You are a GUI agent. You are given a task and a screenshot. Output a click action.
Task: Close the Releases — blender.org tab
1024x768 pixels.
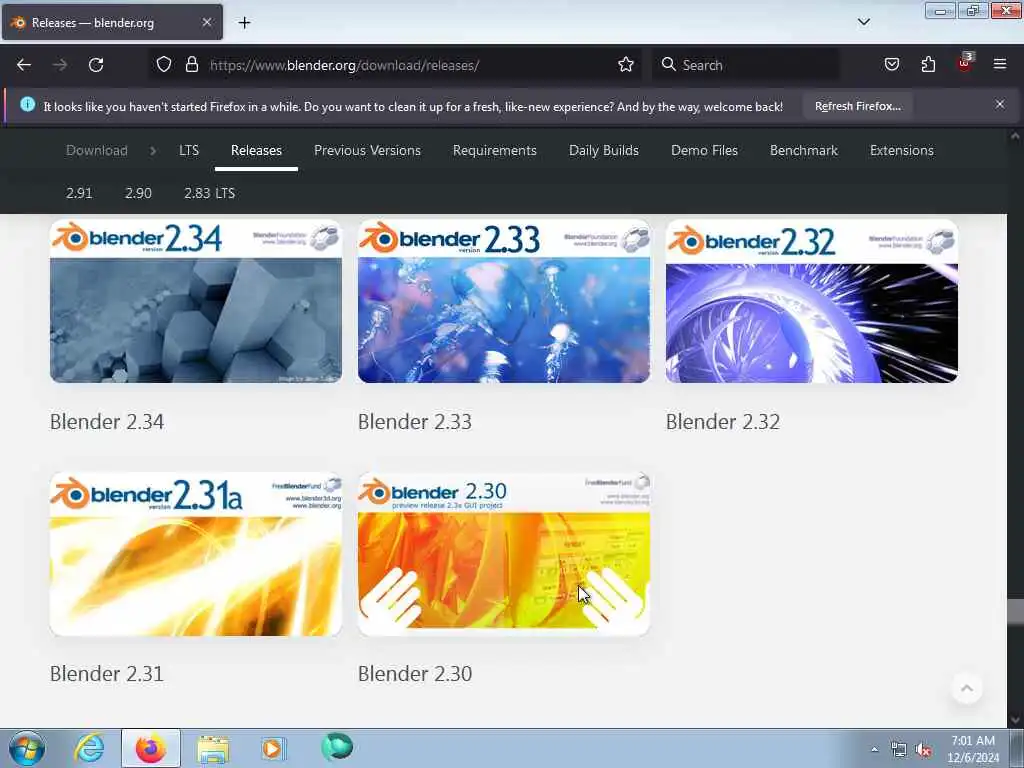click(x=206, y=22)
